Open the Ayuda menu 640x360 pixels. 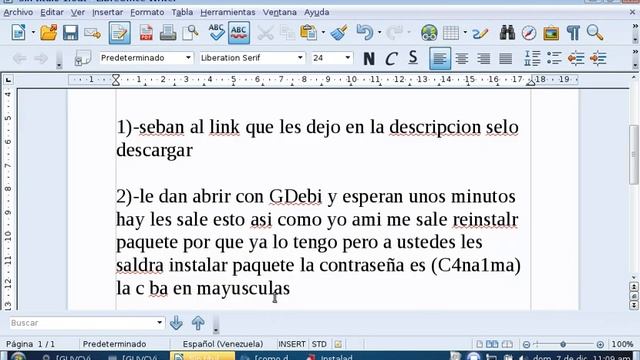click(x=316, y=12)
